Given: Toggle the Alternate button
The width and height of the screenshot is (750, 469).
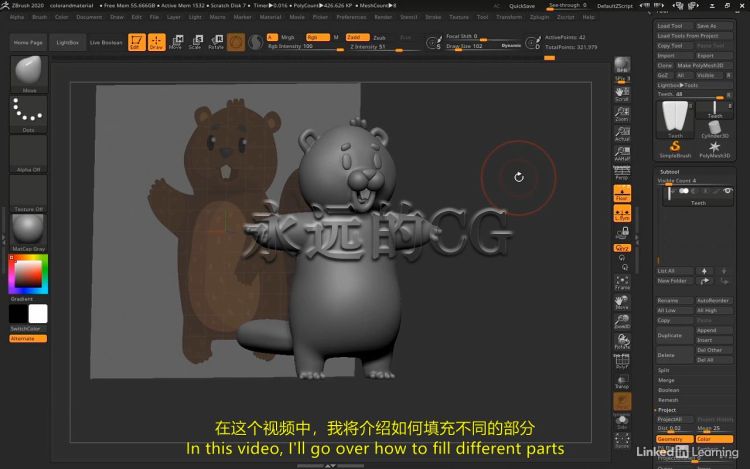Looking at the screenshot, I should (28, 338).
